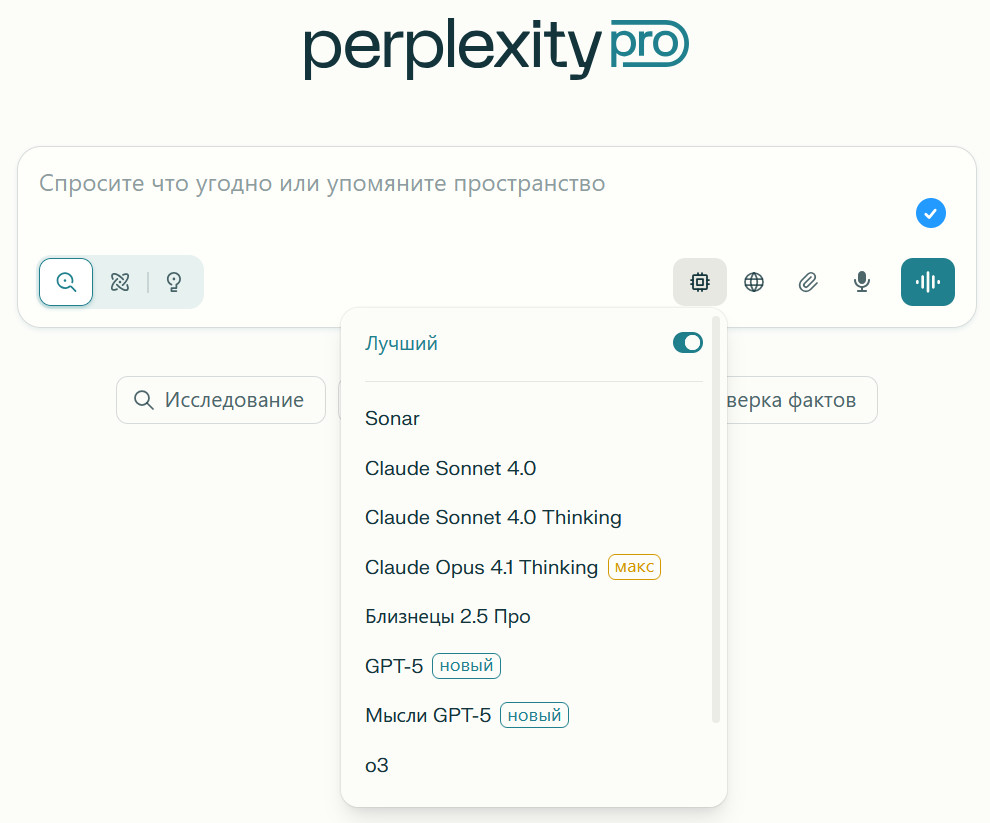
Task: Select the Search mode magnifier icon
Action: click(x=66, y=282)
